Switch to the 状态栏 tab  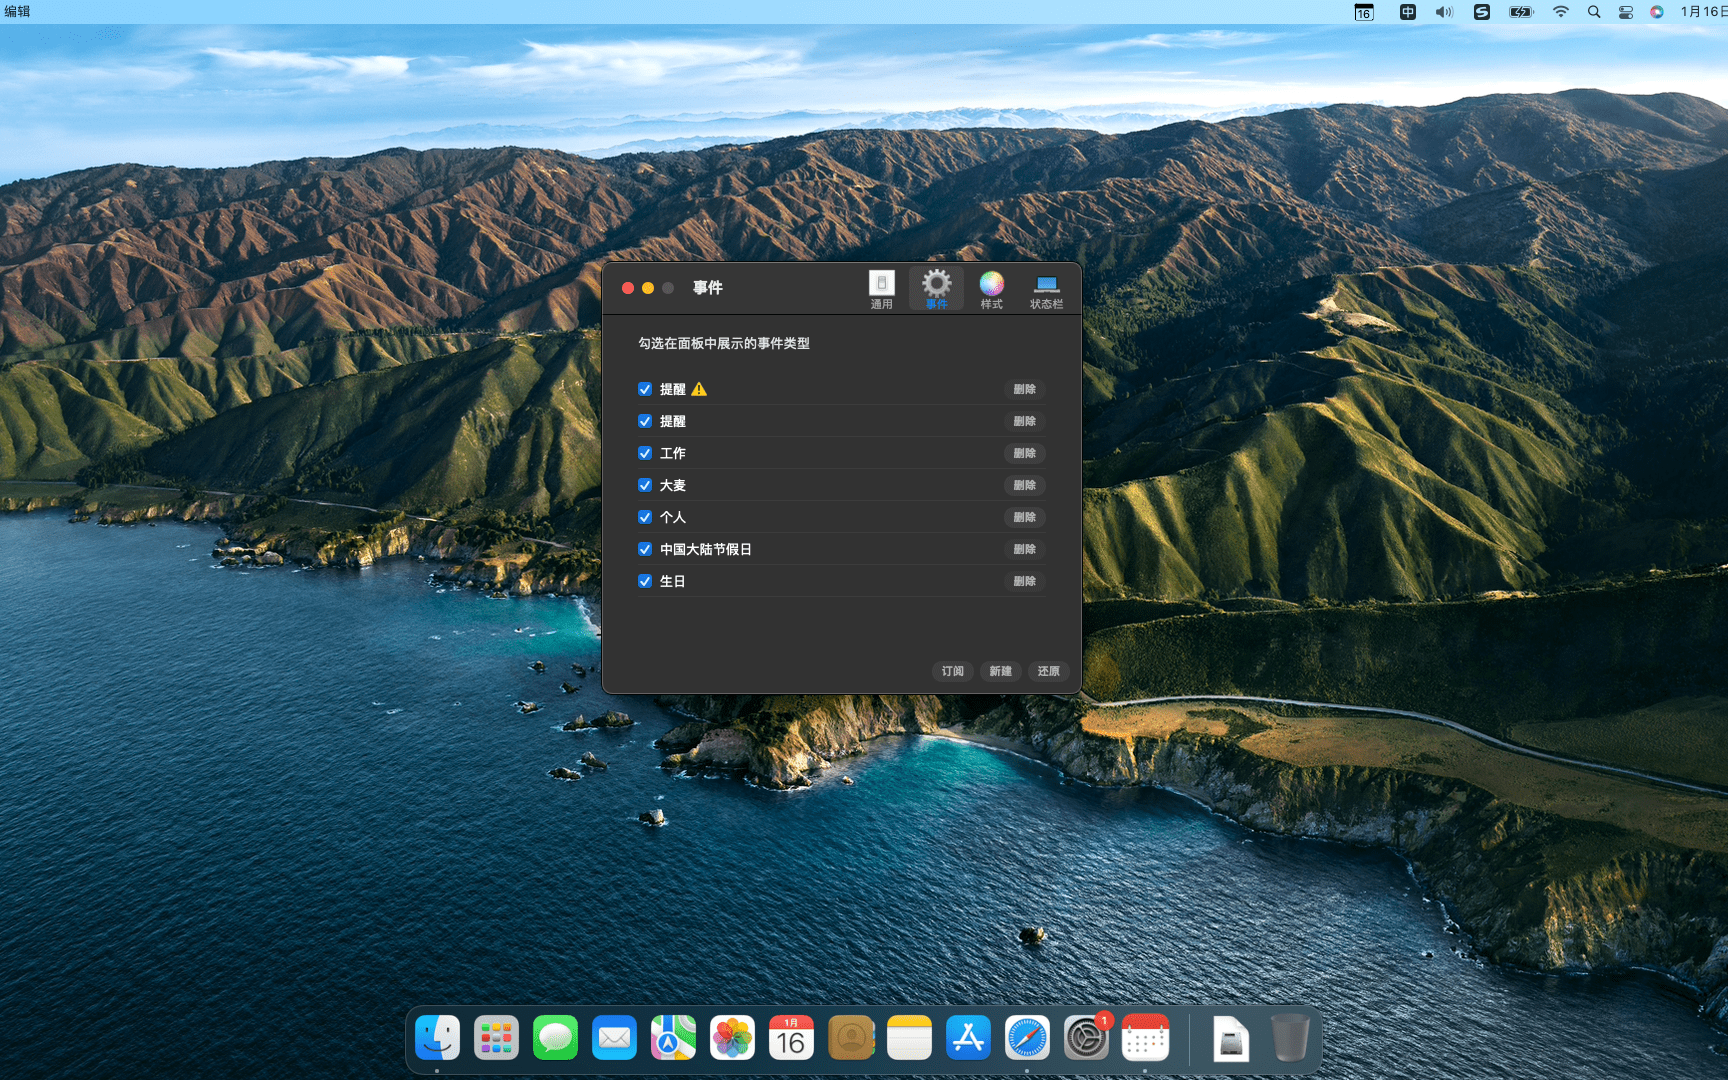pos(1046,290)
